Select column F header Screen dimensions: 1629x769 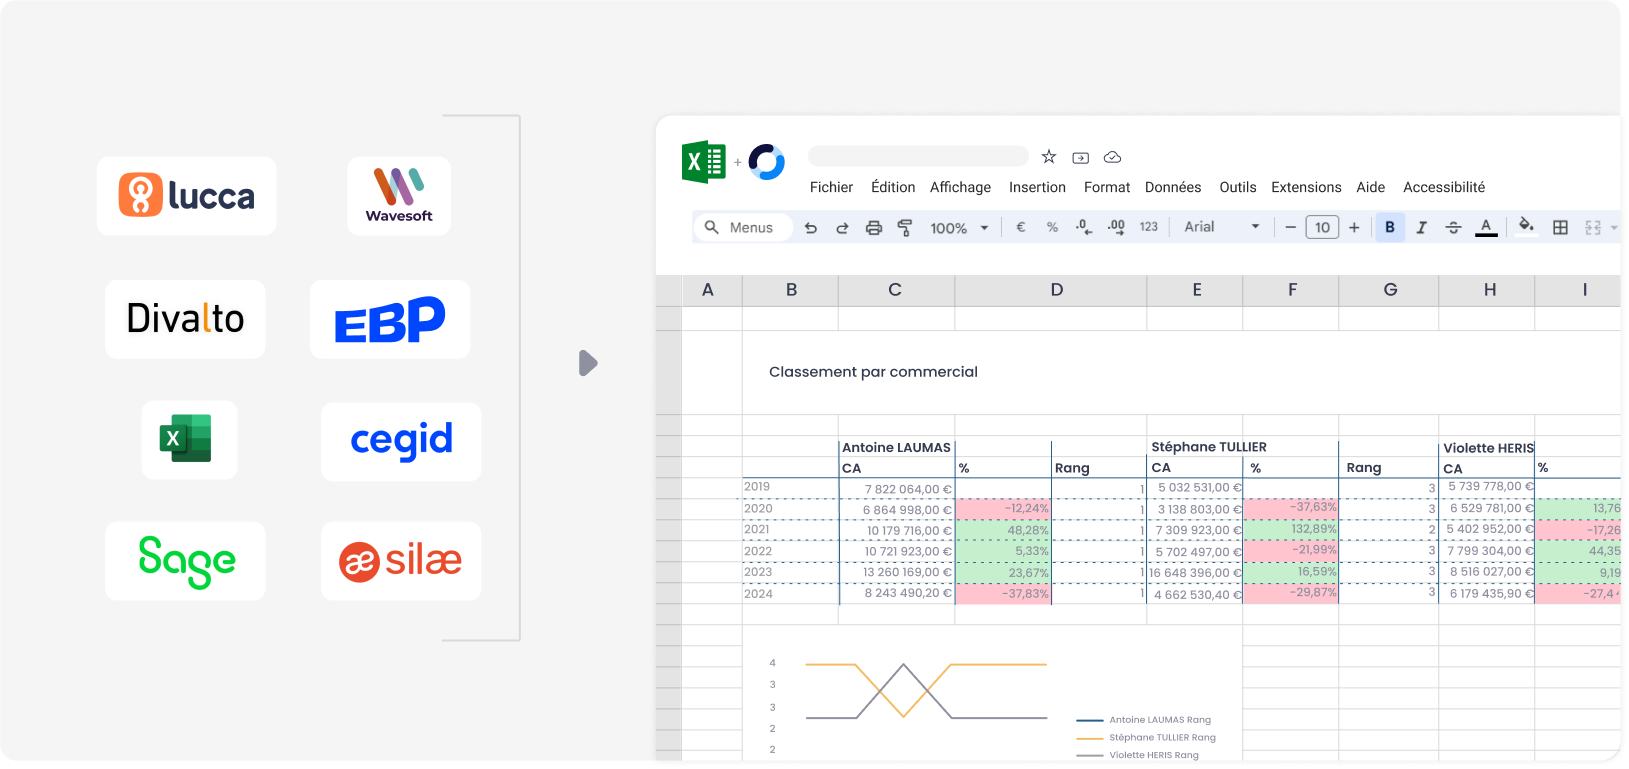point(1292,290)
